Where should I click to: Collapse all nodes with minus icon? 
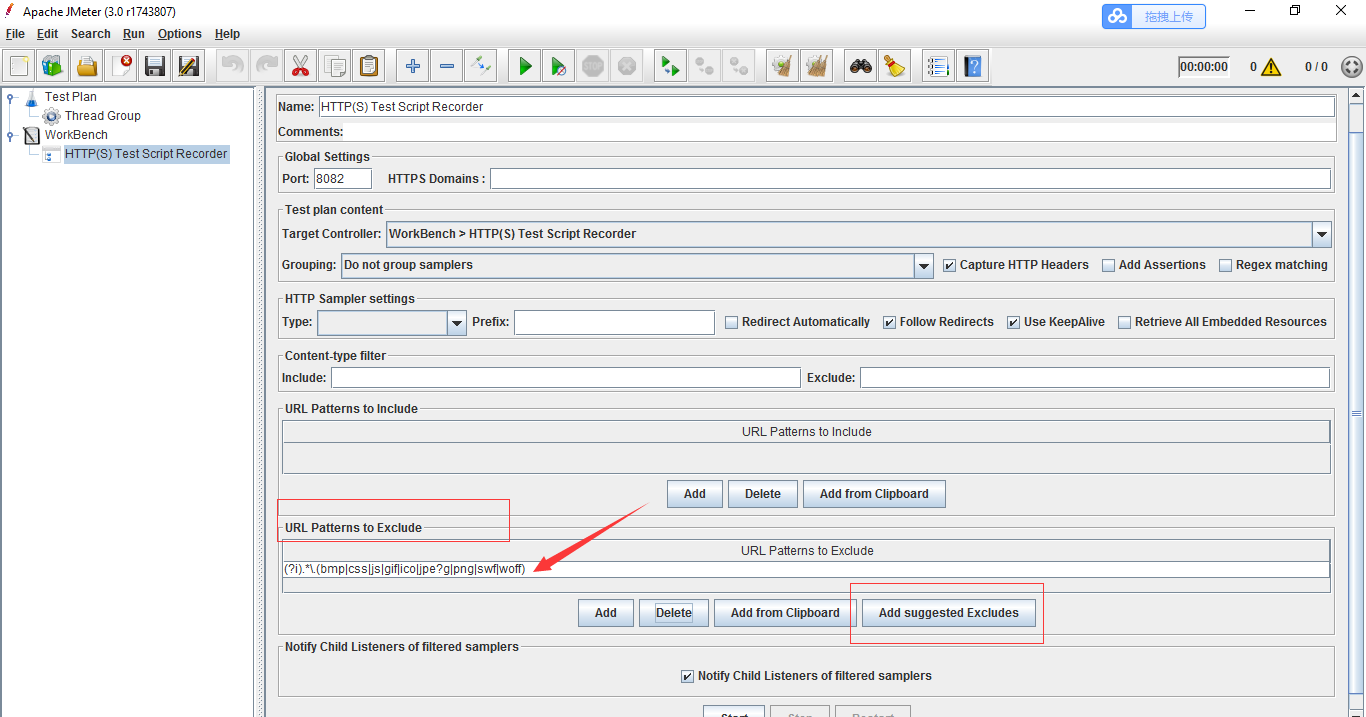click(446, 66)
